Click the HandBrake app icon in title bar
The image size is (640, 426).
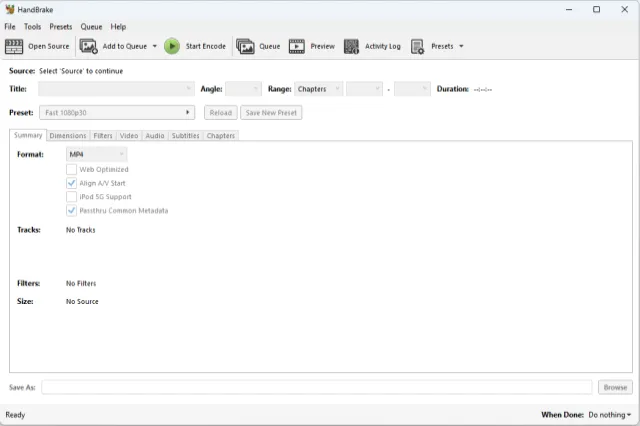click(x=10, y=9)
